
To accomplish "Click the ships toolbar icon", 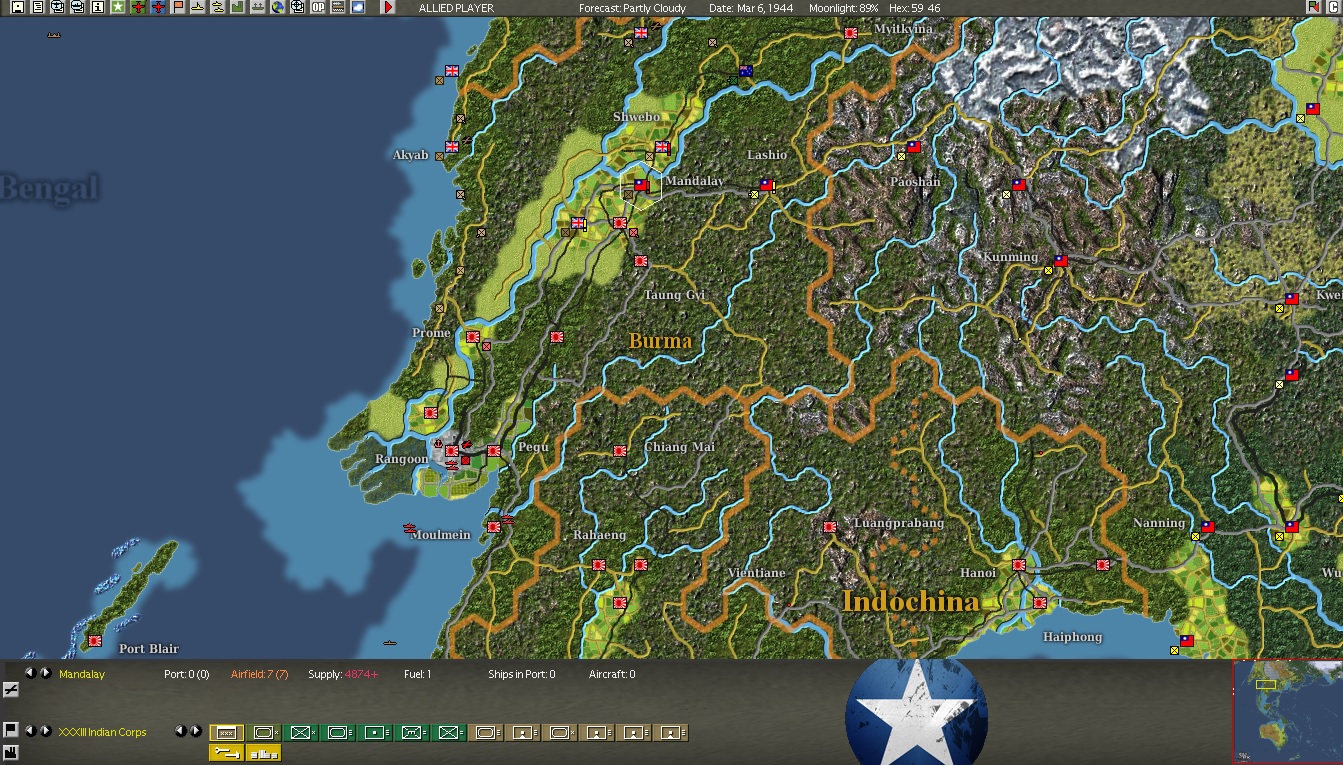I will [x=257, y=7].
